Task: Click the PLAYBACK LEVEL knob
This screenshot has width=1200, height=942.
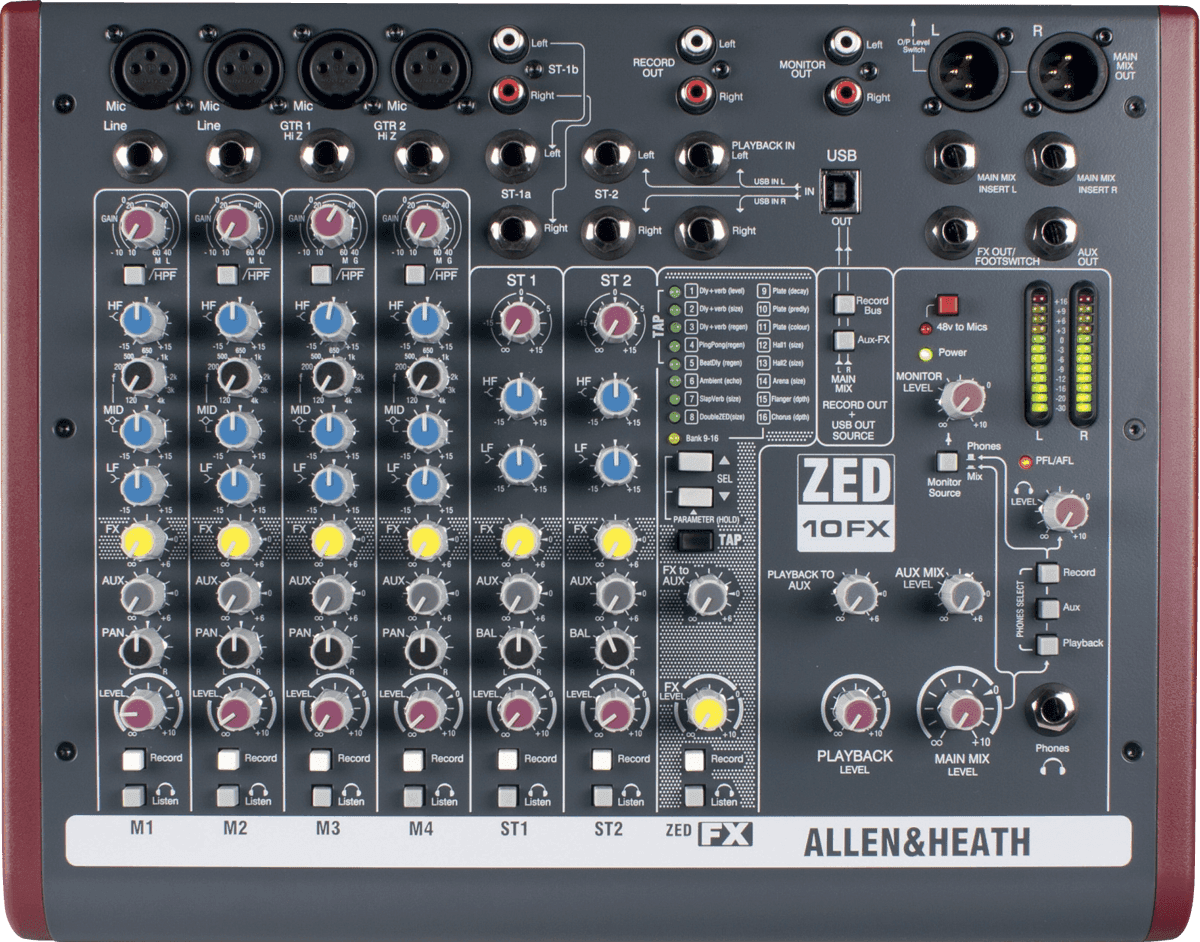Action: point(856,711)
